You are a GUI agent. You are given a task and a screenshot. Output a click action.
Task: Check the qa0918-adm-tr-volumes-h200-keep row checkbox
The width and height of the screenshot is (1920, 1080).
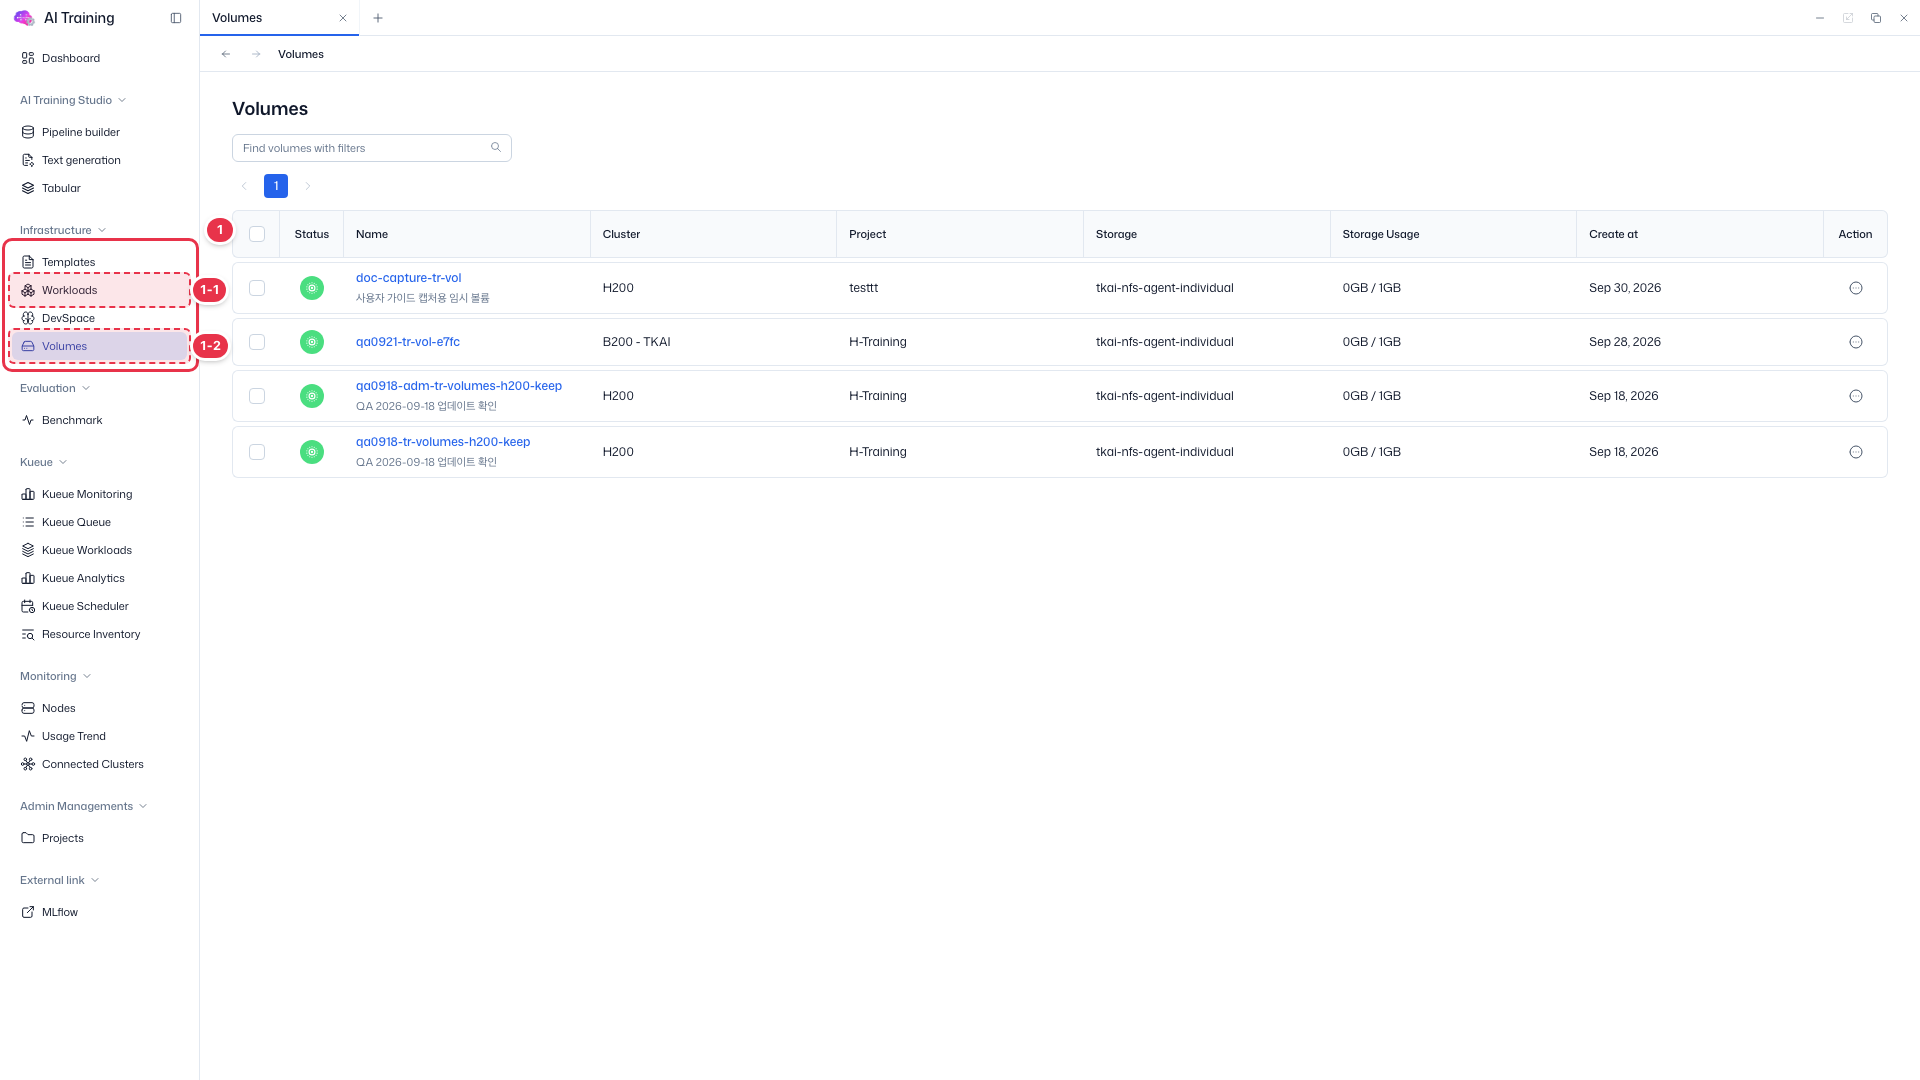[x=257, y=396]
